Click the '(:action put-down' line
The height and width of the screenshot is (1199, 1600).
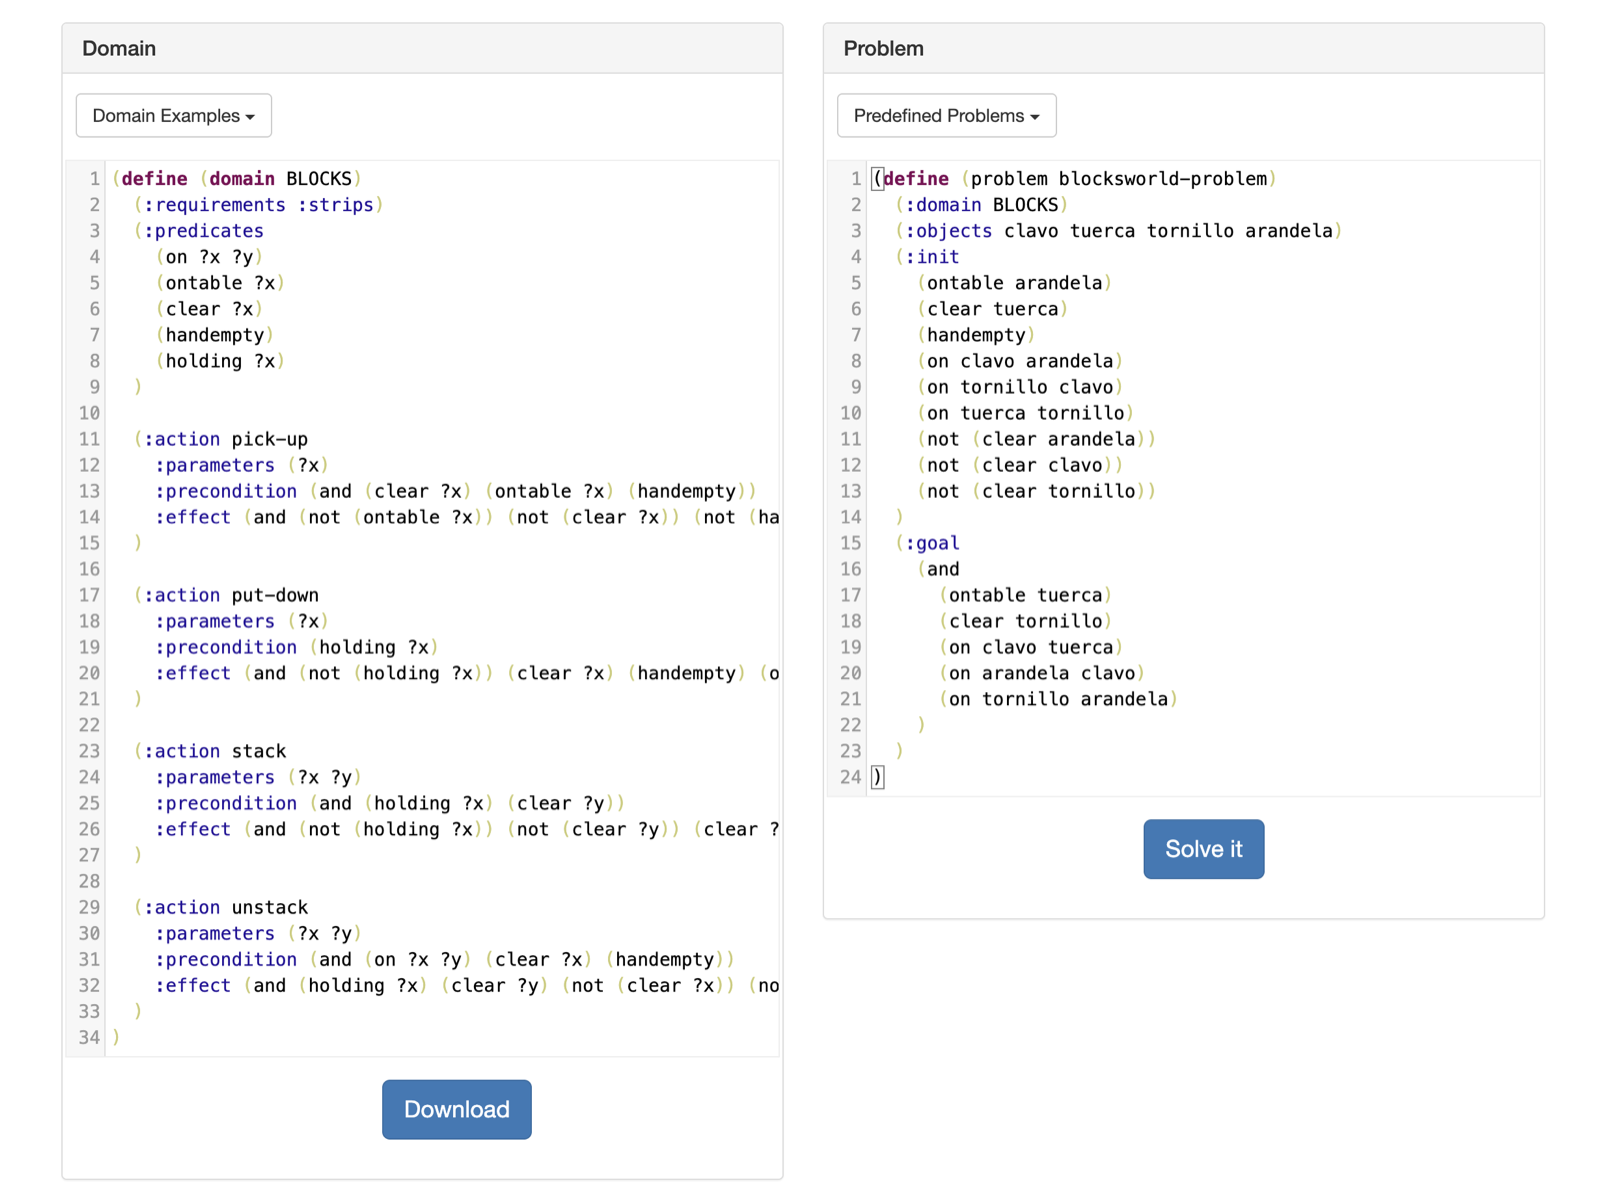coord(226,595)
